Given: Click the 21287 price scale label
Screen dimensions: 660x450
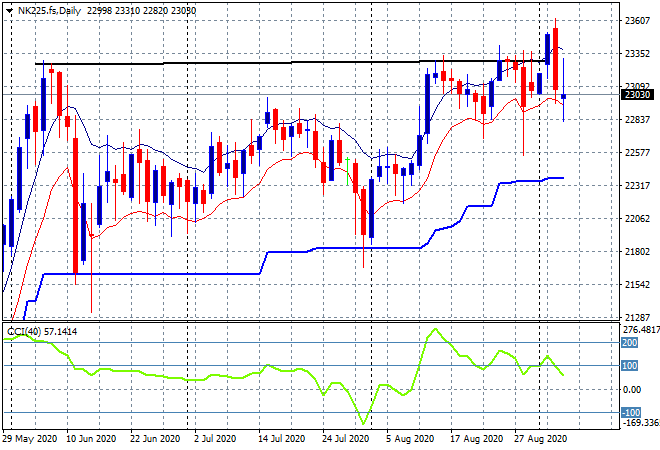Looking at the screenshot, I should click(637, 317).
